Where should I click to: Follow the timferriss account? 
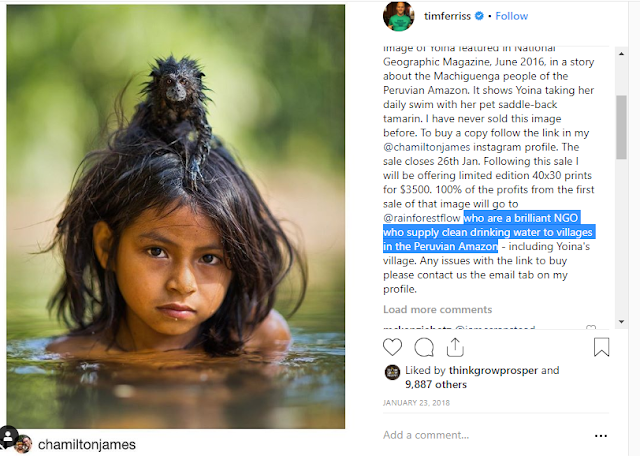click(511, 17)
